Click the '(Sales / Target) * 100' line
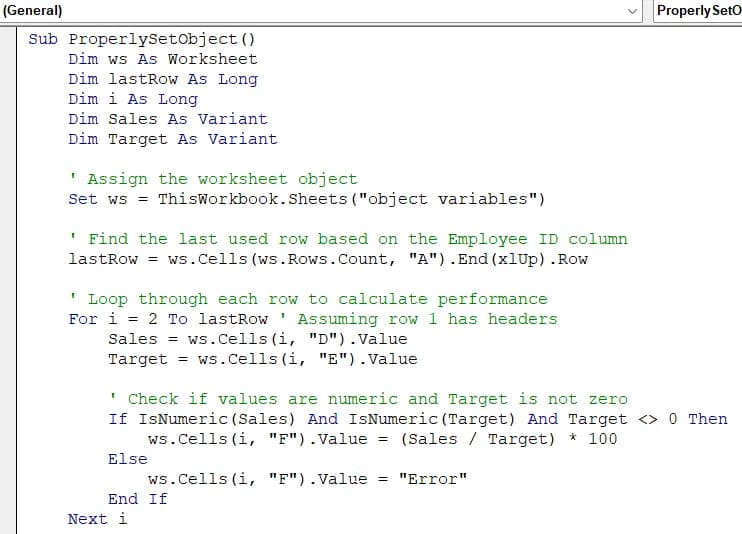The height and width of the screenshot is (534, 742). (x=382, y=439)
